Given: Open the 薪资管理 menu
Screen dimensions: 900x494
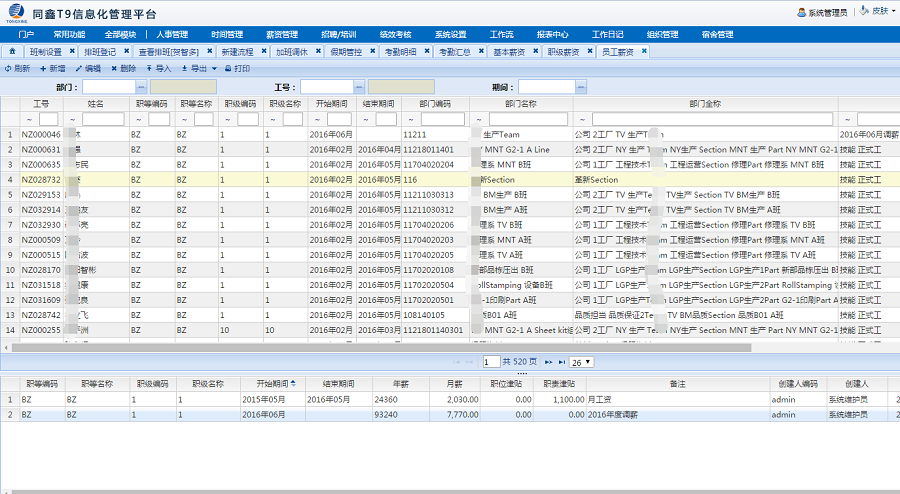Looking at the screenshot, I should pos(282,34).
